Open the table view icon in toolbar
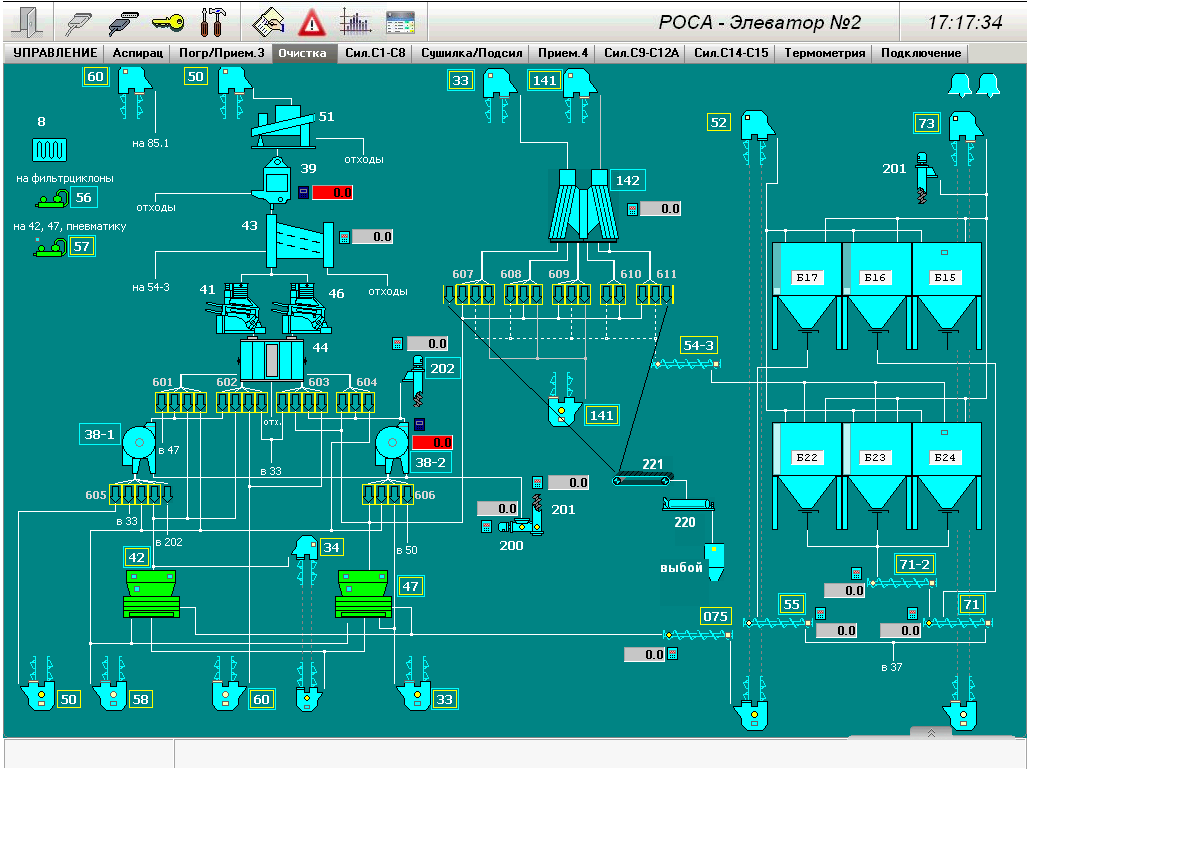This screenshot has height=848, width=1202. pos(400,21)
